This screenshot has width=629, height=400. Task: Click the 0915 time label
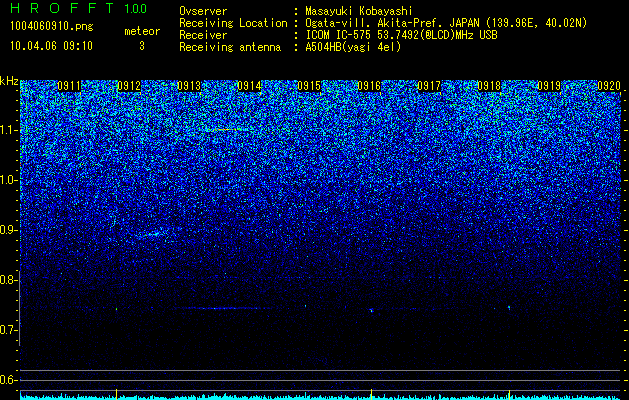pos(309,86)
